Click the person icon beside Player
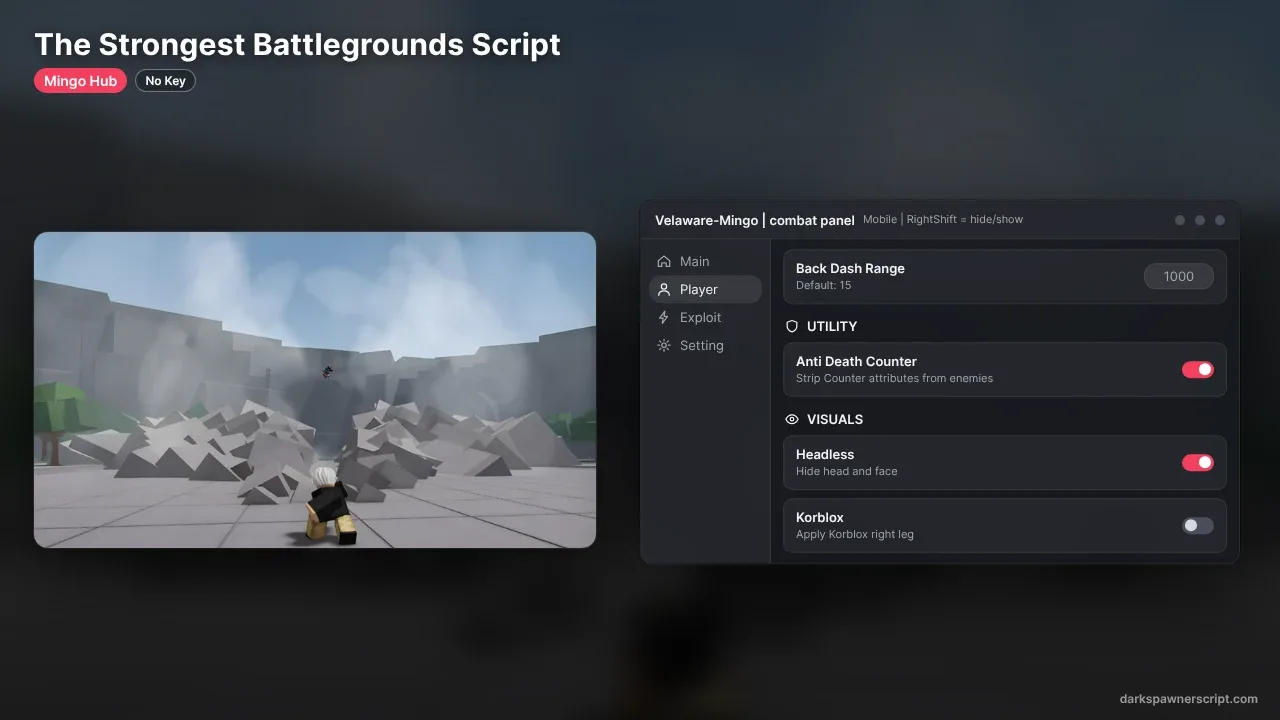1280x720 pixels. 664,289
